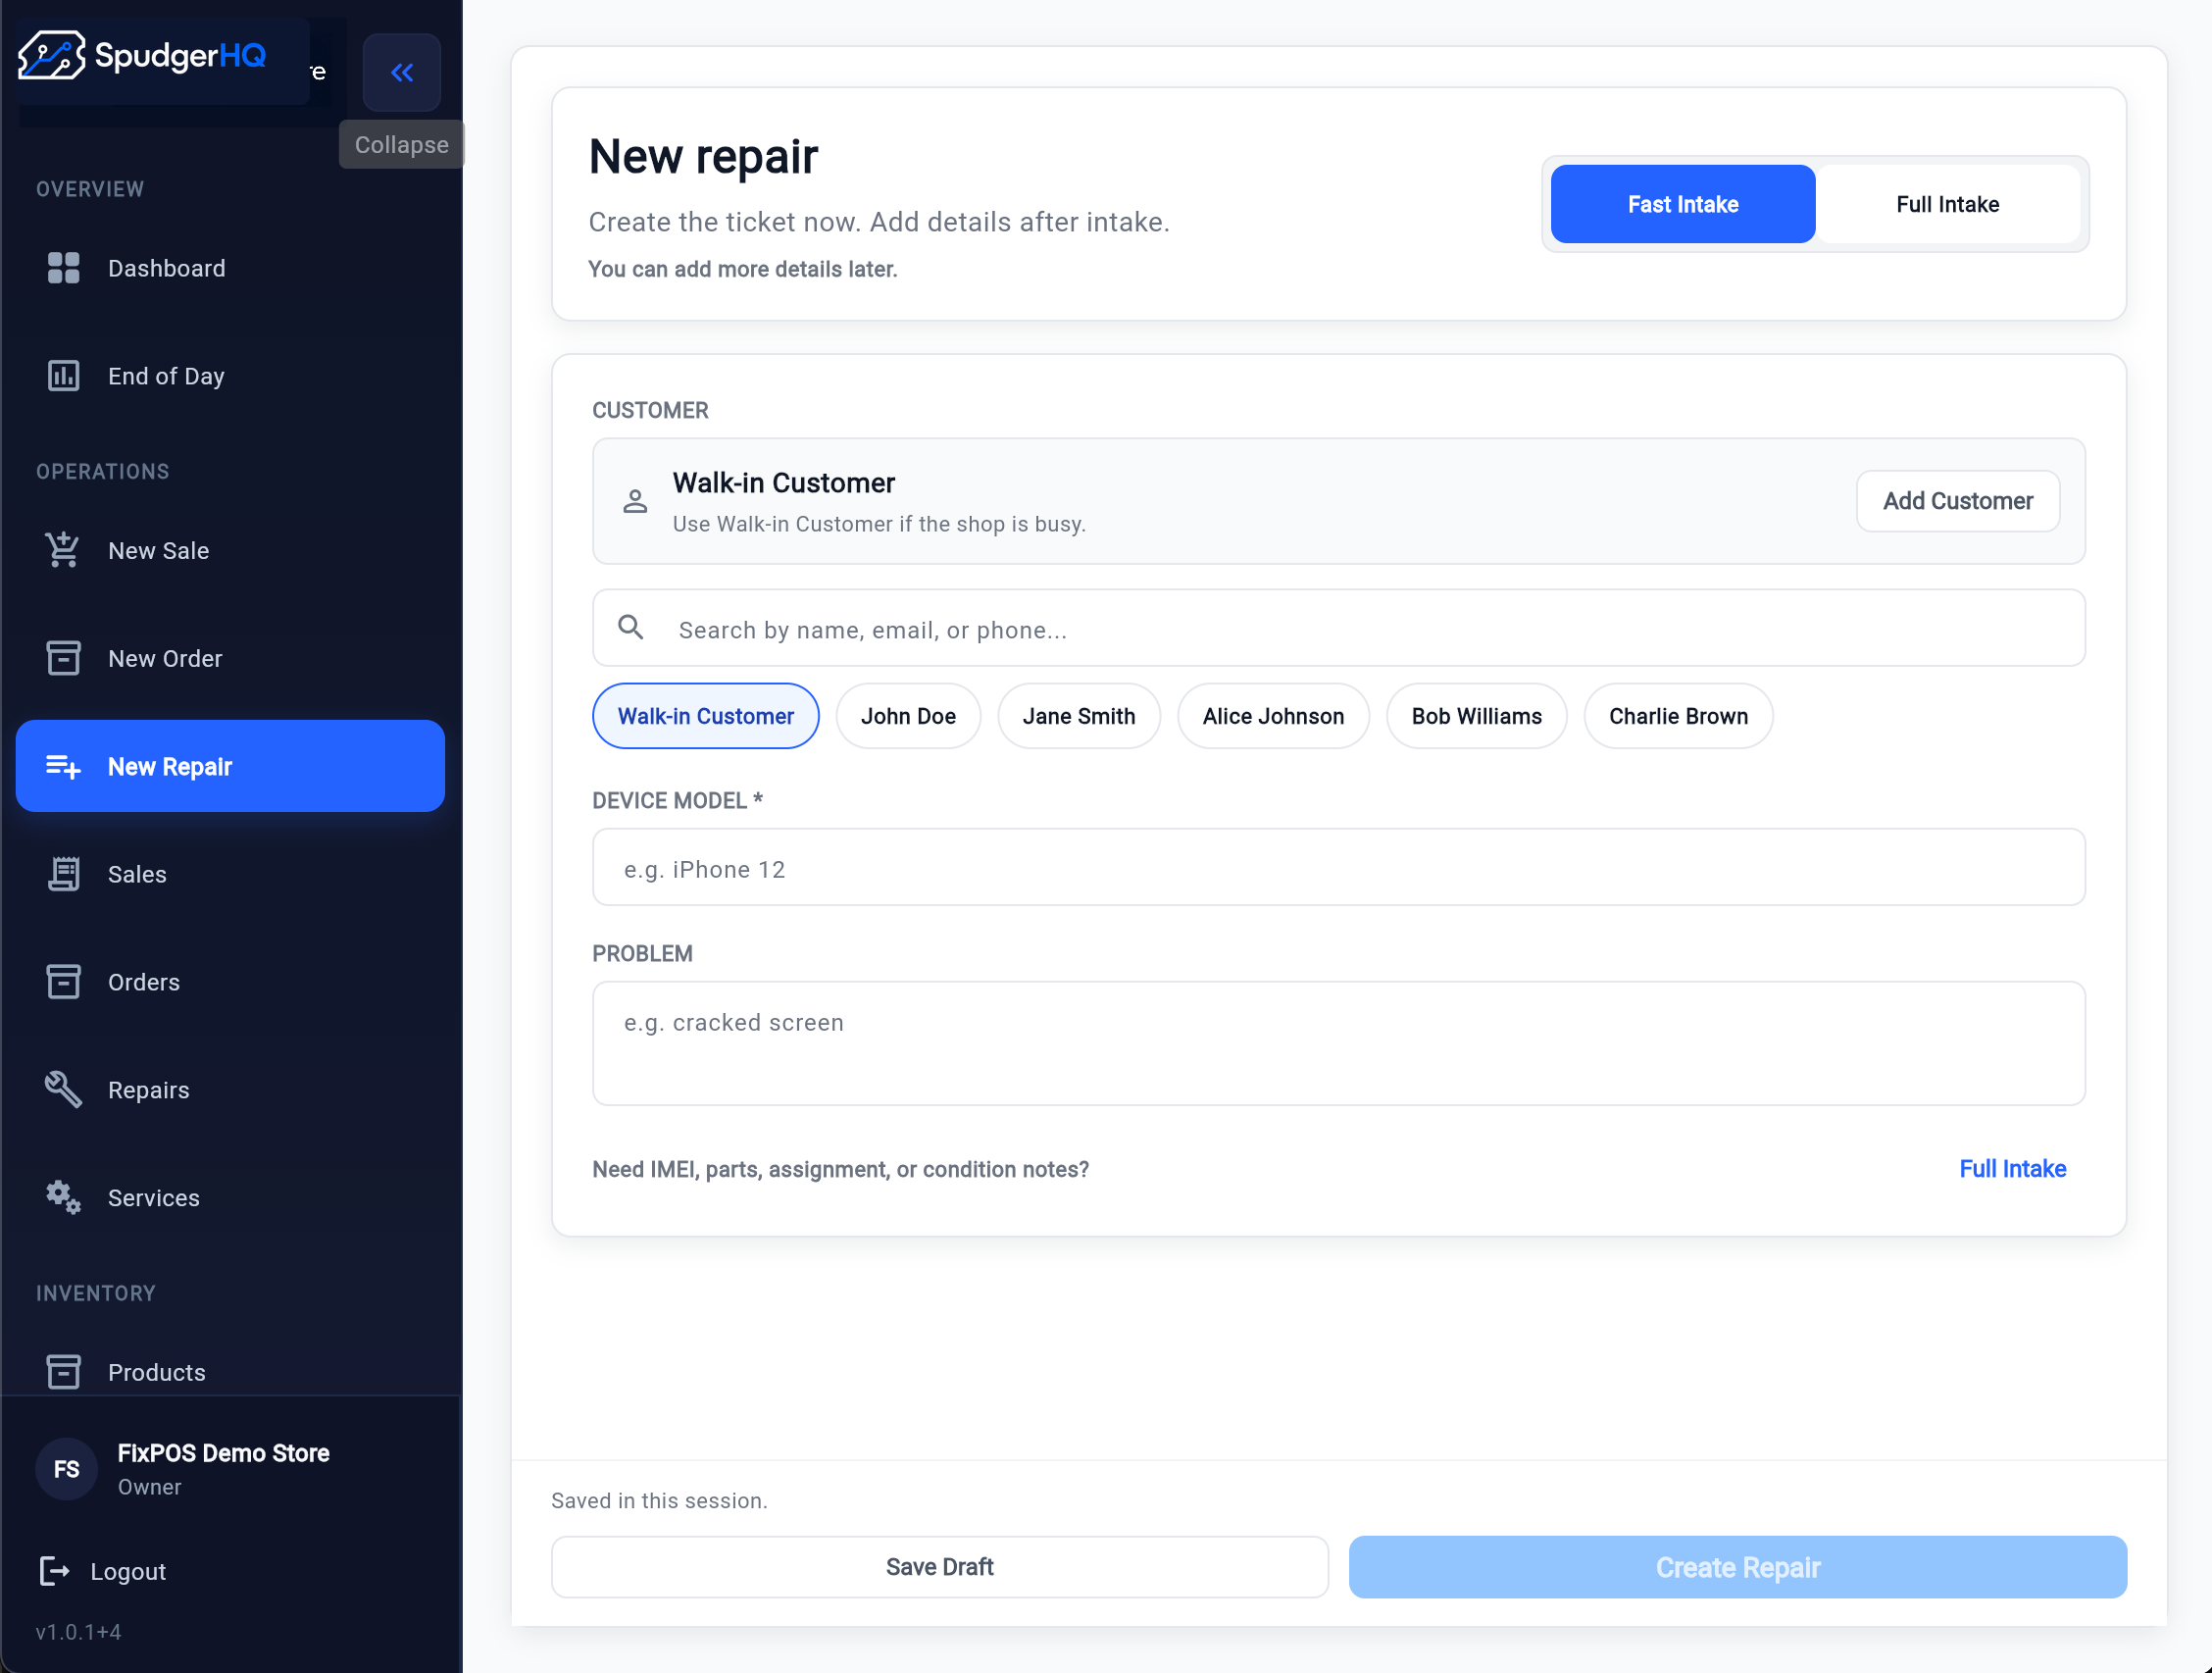Viewport: 2212px width, 1673px height.
Task: Click the Repairs wrench icon
Action: 63,1090
